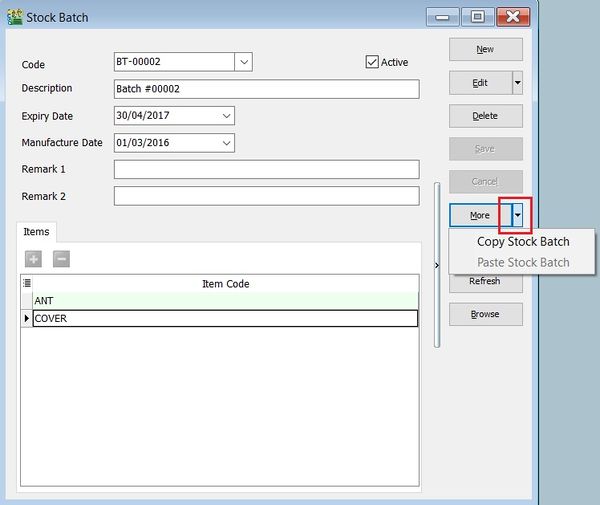
Task: Expand the Expiry Date picker
Action: point(226,115)
